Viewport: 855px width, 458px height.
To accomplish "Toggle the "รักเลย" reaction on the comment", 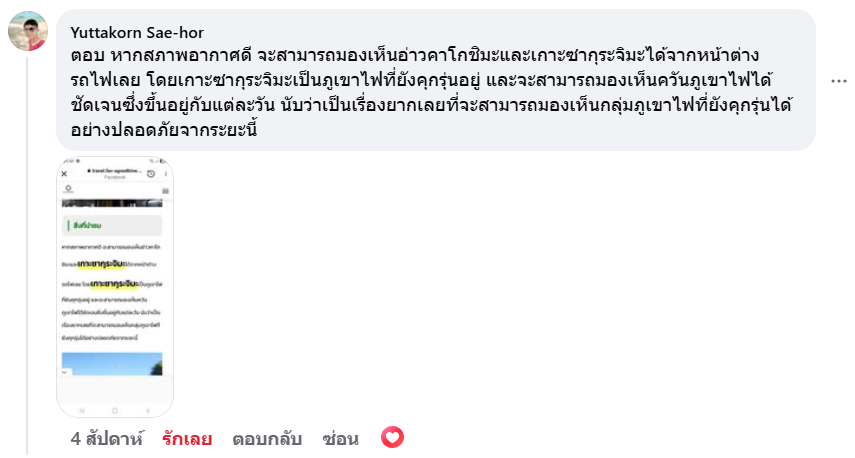I will 187,438.
